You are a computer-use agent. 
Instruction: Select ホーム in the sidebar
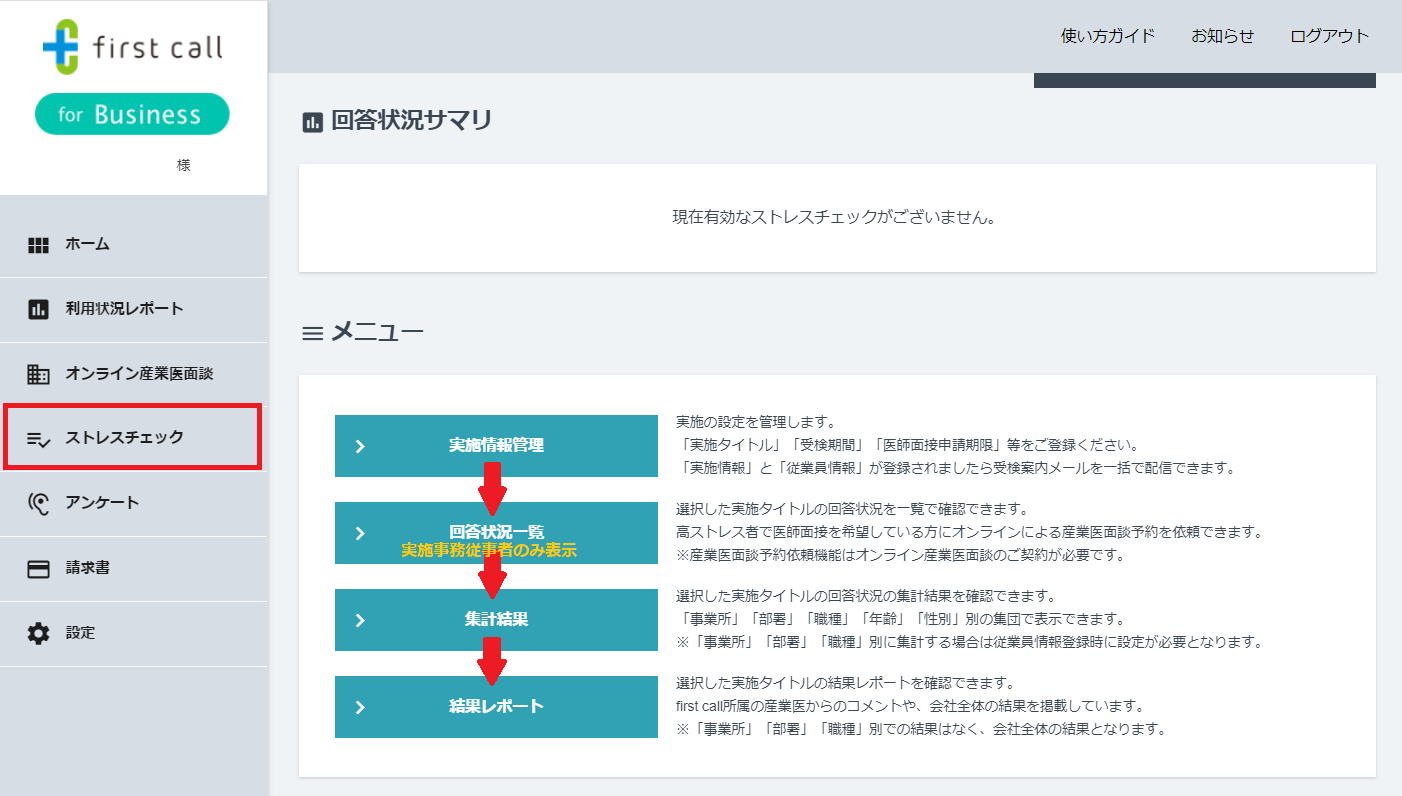[88, 244]
